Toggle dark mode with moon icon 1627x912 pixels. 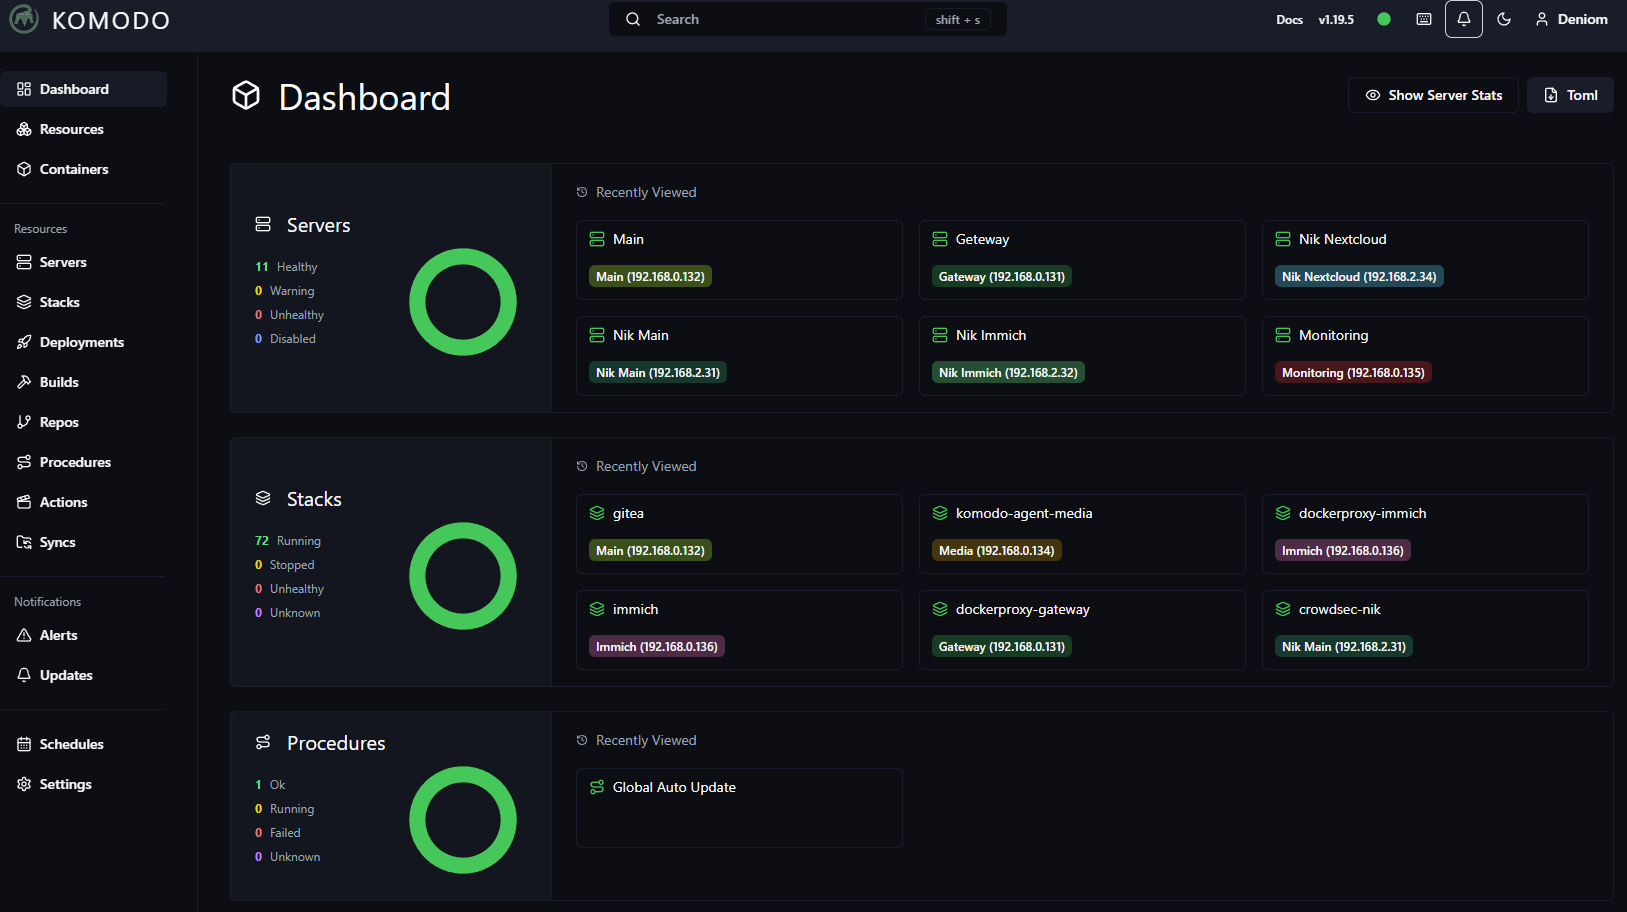tap(1504, 19)
